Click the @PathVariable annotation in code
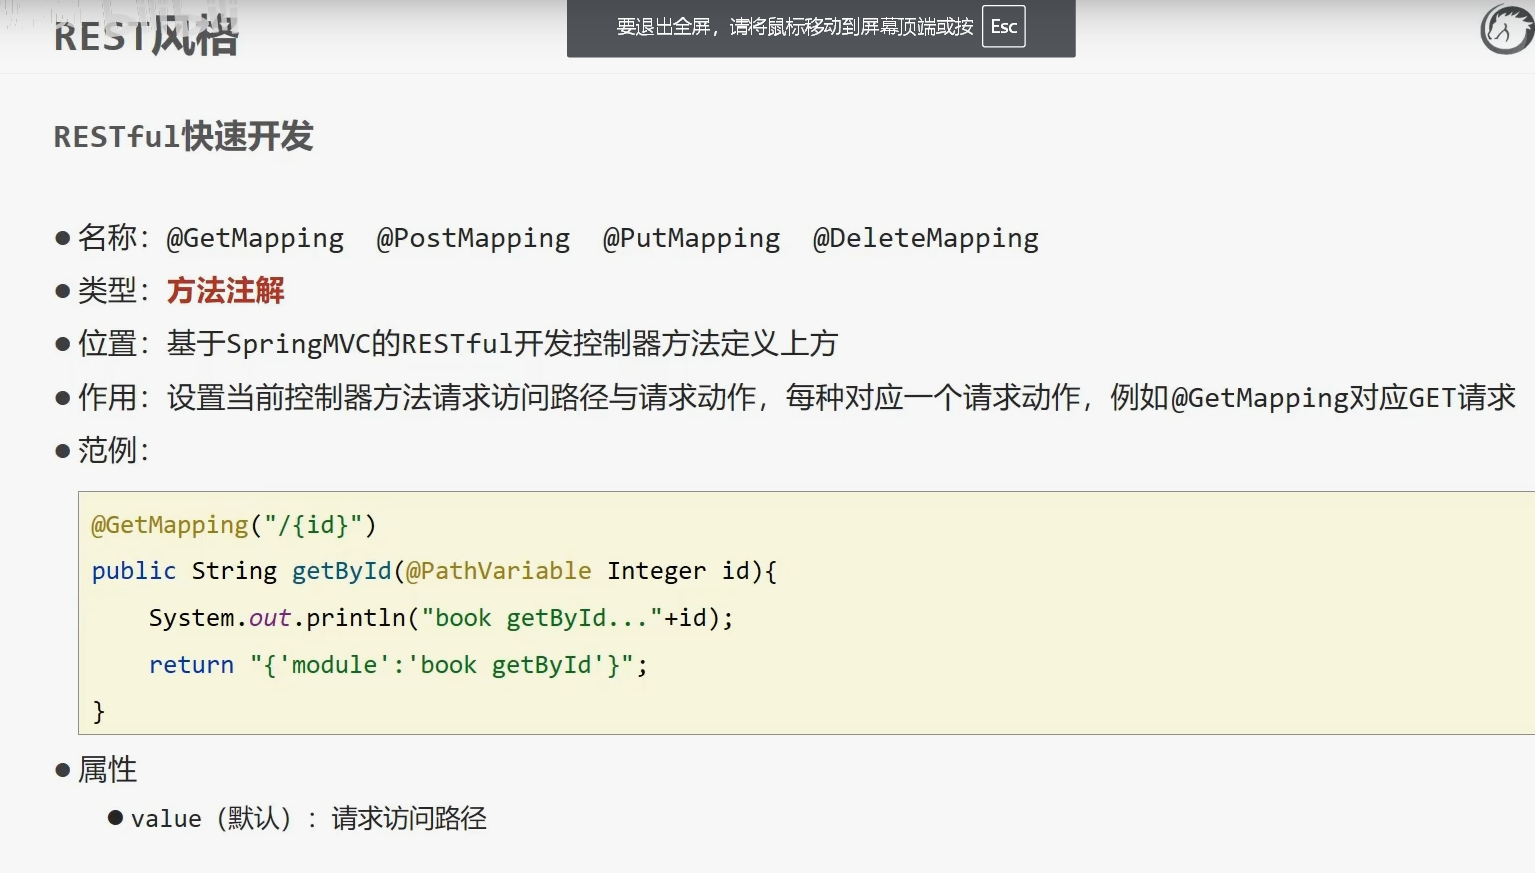Screen dimensions: 1535x873 [498, 571]
